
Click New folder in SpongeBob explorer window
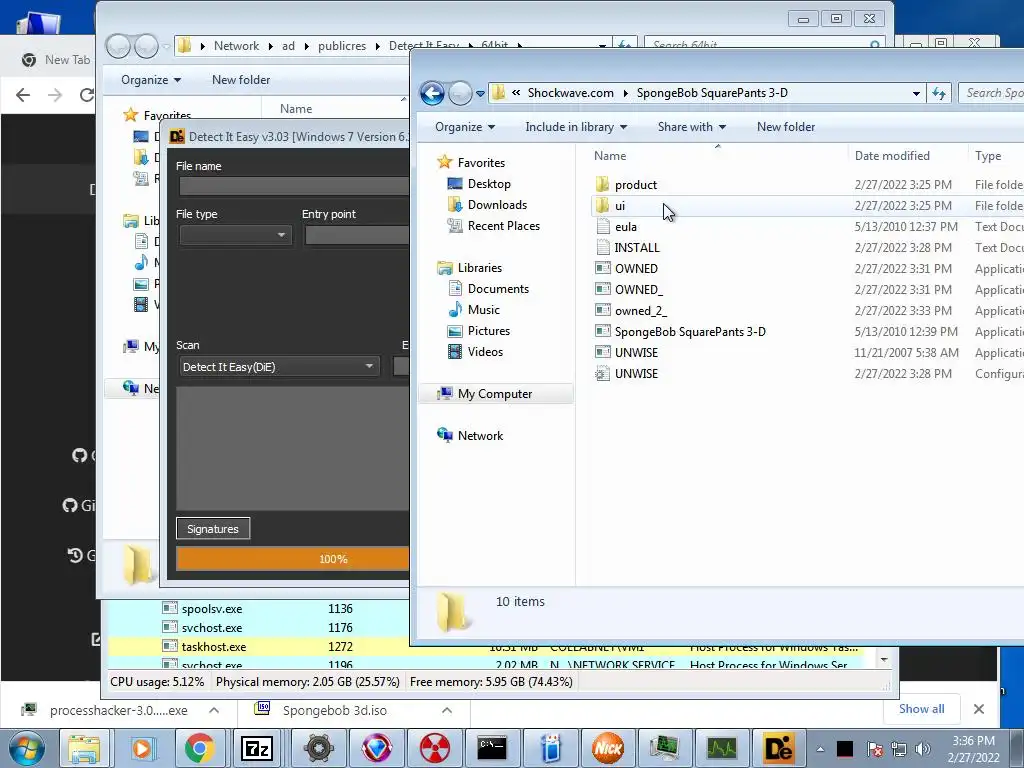tap(786, 127)
